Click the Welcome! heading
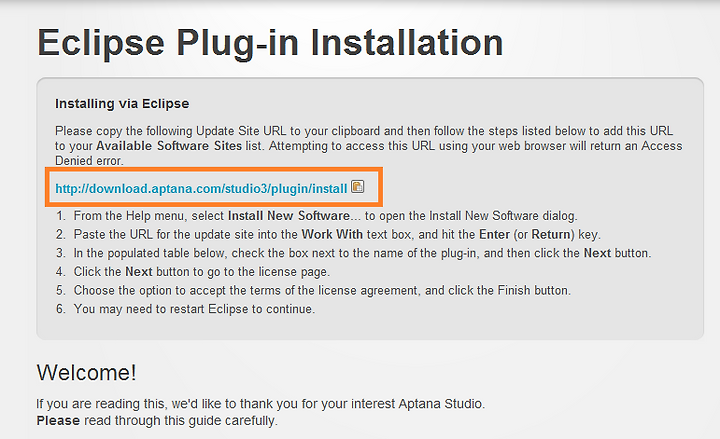 pos(86,372)
